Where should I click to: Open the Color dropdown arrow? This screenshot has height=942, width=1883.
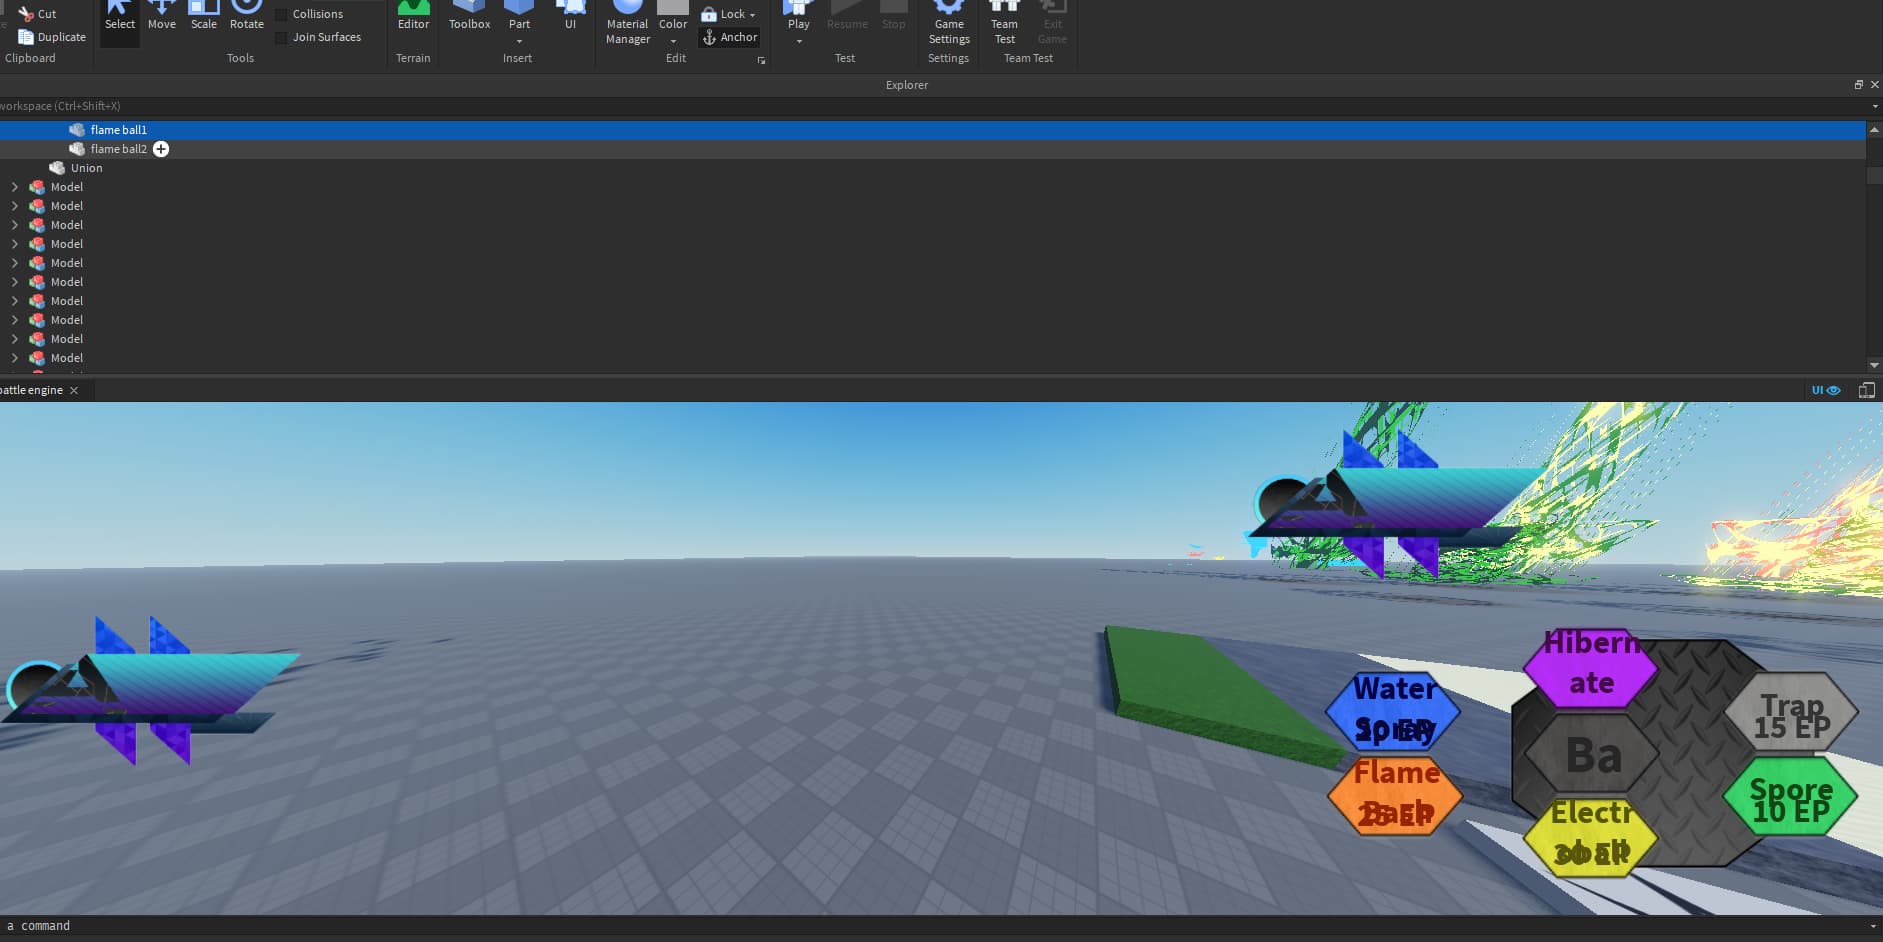[x=673, y=41]
